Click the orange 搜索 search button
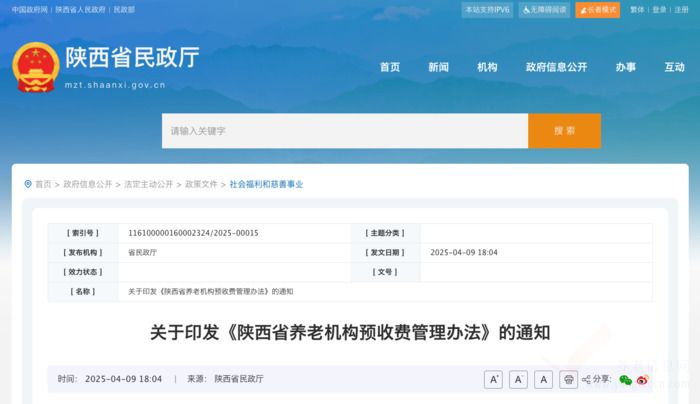Image resolution: width=700 pixels, height=404 pixels. click(564, 131)
